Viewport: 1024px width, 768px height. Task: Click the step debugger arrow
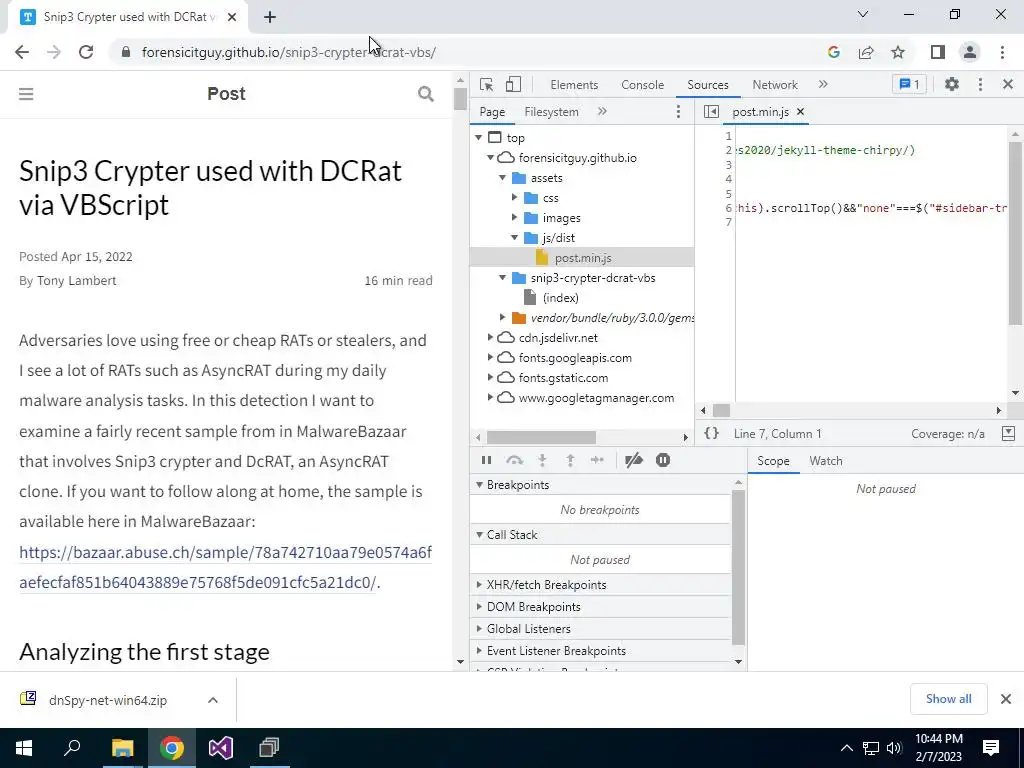pos(597,460)
